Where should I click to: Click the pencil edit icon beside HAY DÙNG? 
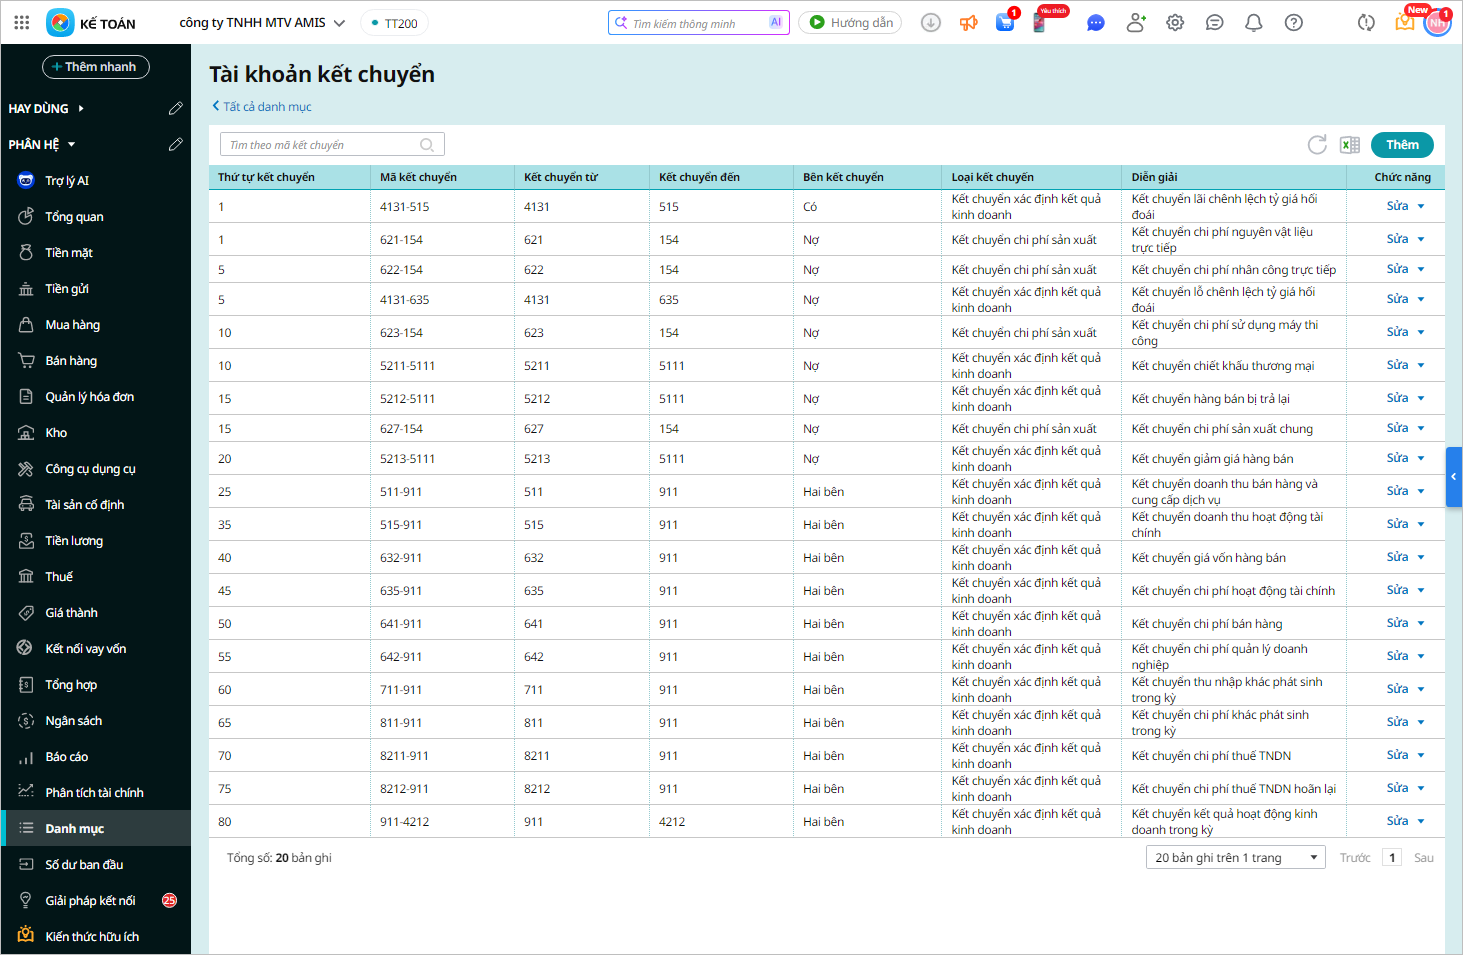pyautogui.click(x=176, y=108)
